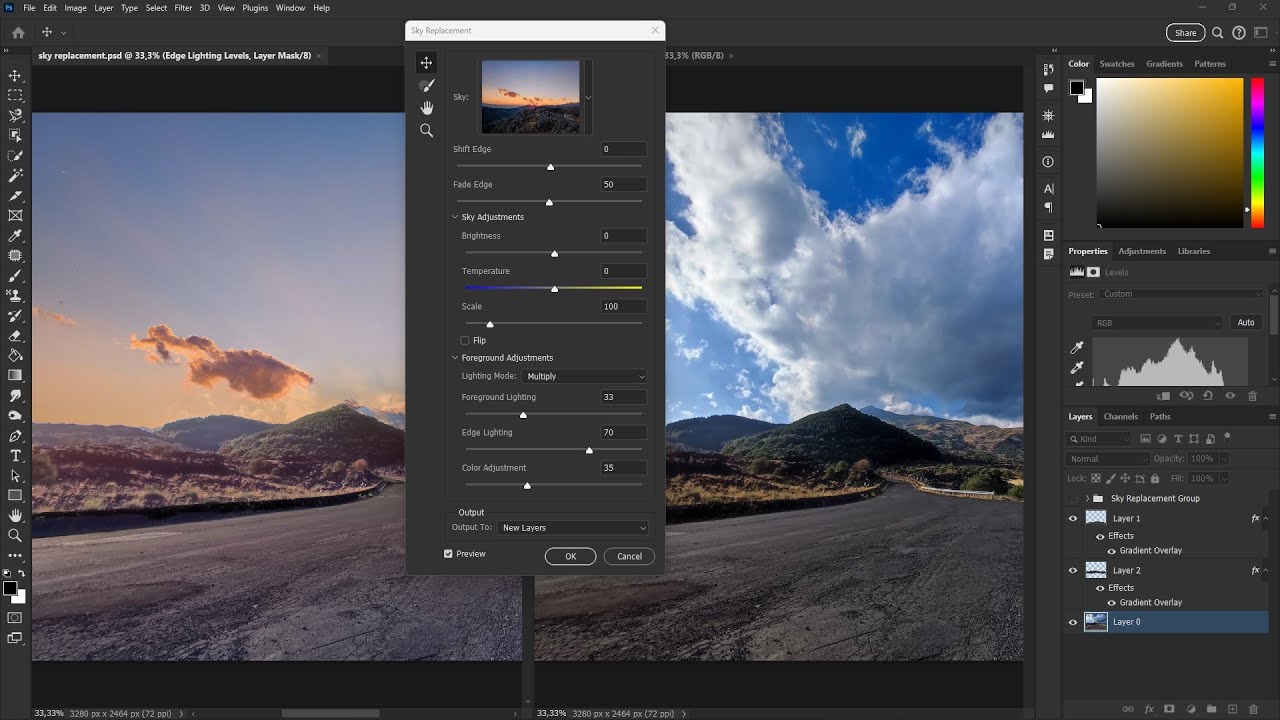Open the RGB channel dropdown in Properties

[1158, 323]
